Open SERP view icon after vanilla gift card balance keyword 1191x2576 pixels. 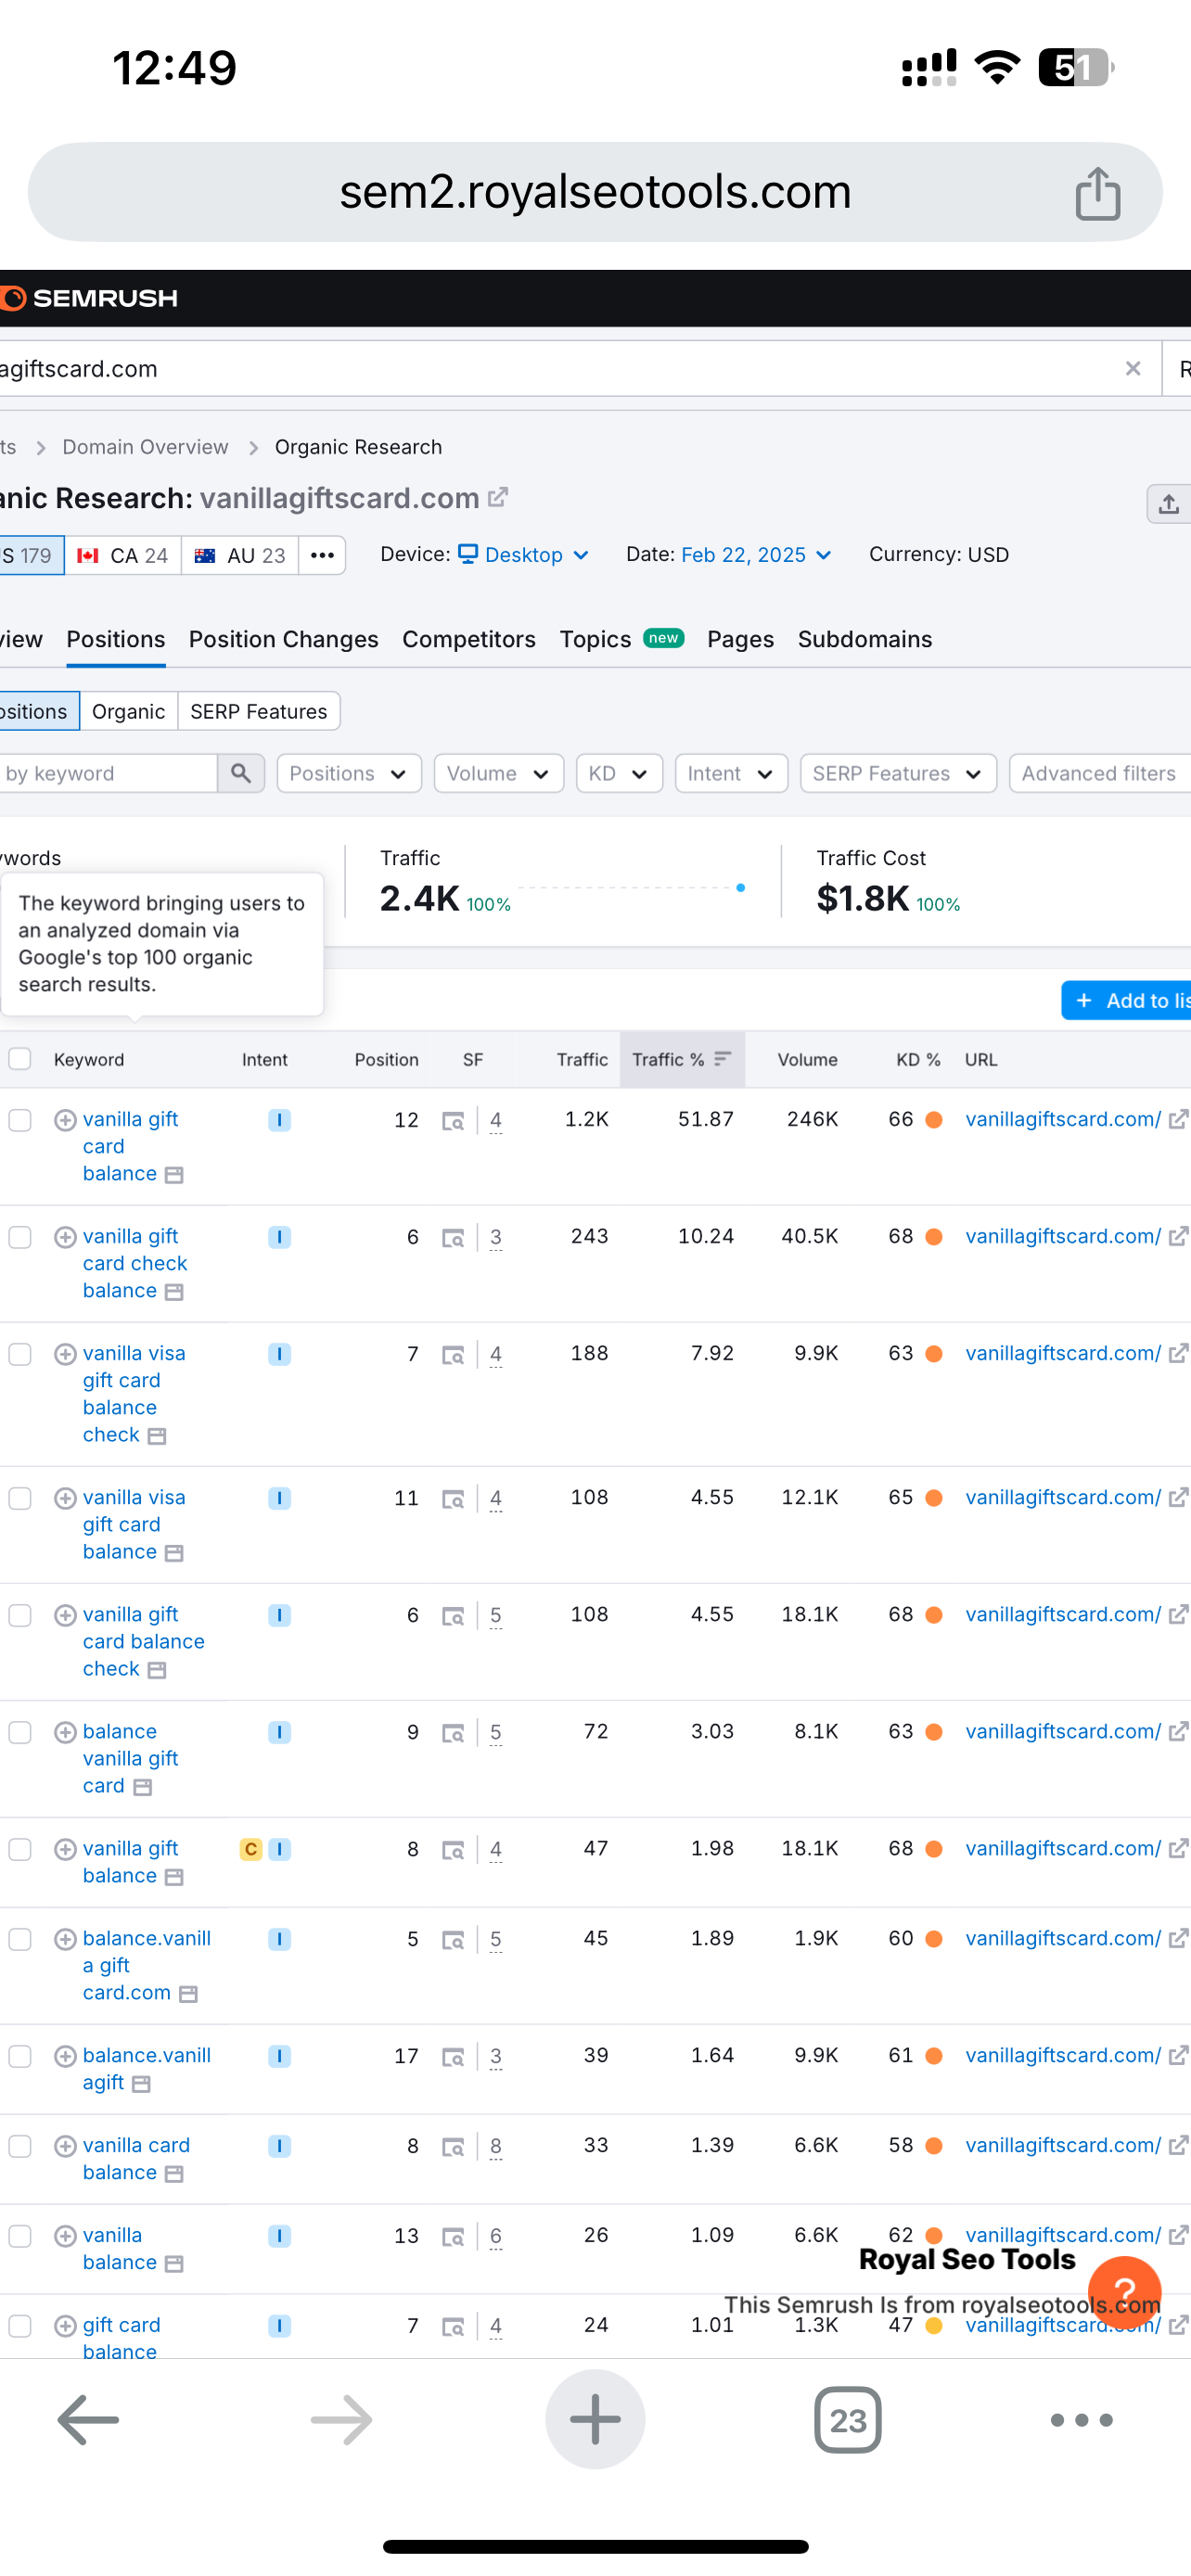[x=174, y=1175]
